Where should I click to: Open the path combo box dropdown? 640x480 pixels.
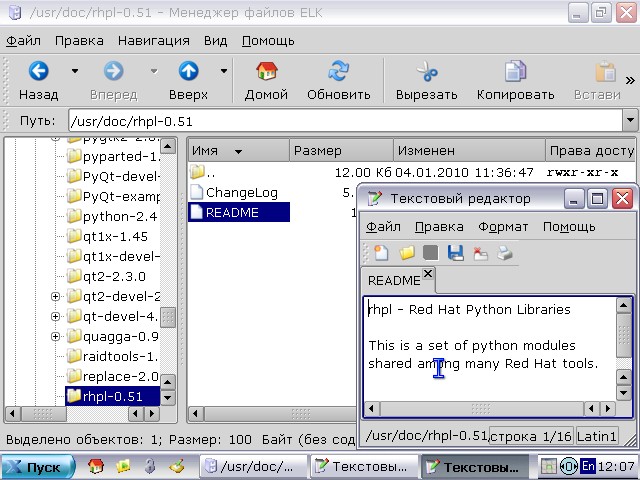[630, 121]
